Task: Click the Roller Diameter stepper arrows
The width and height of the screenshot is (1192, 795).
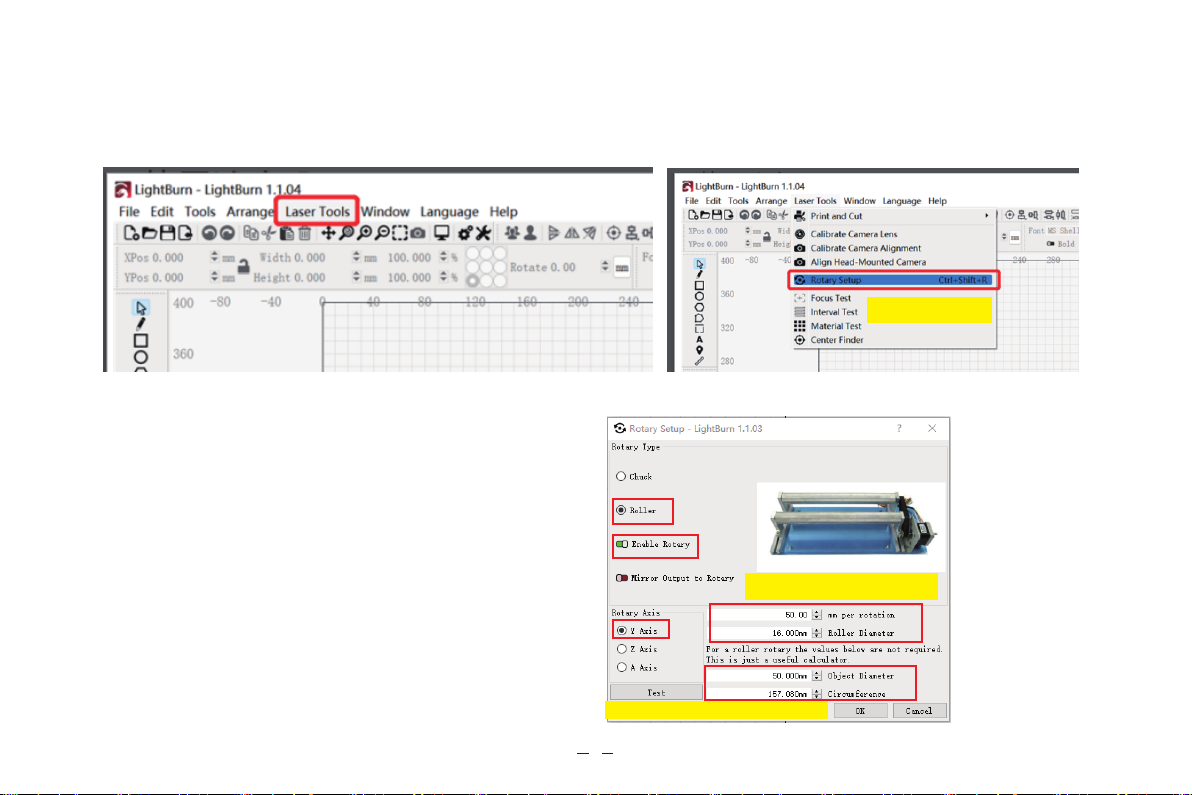Action: (x=816, y=632)
